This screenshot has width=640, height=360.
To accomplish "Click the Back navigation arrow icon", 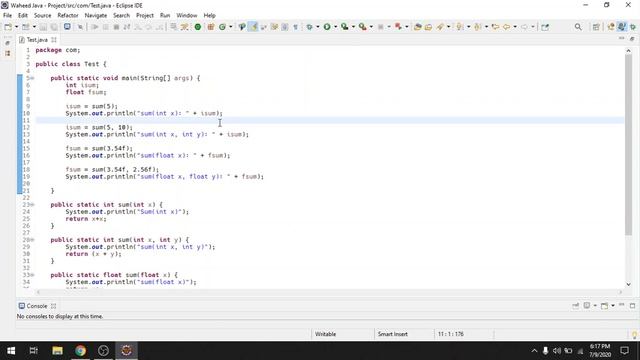I will coord(506,27).
